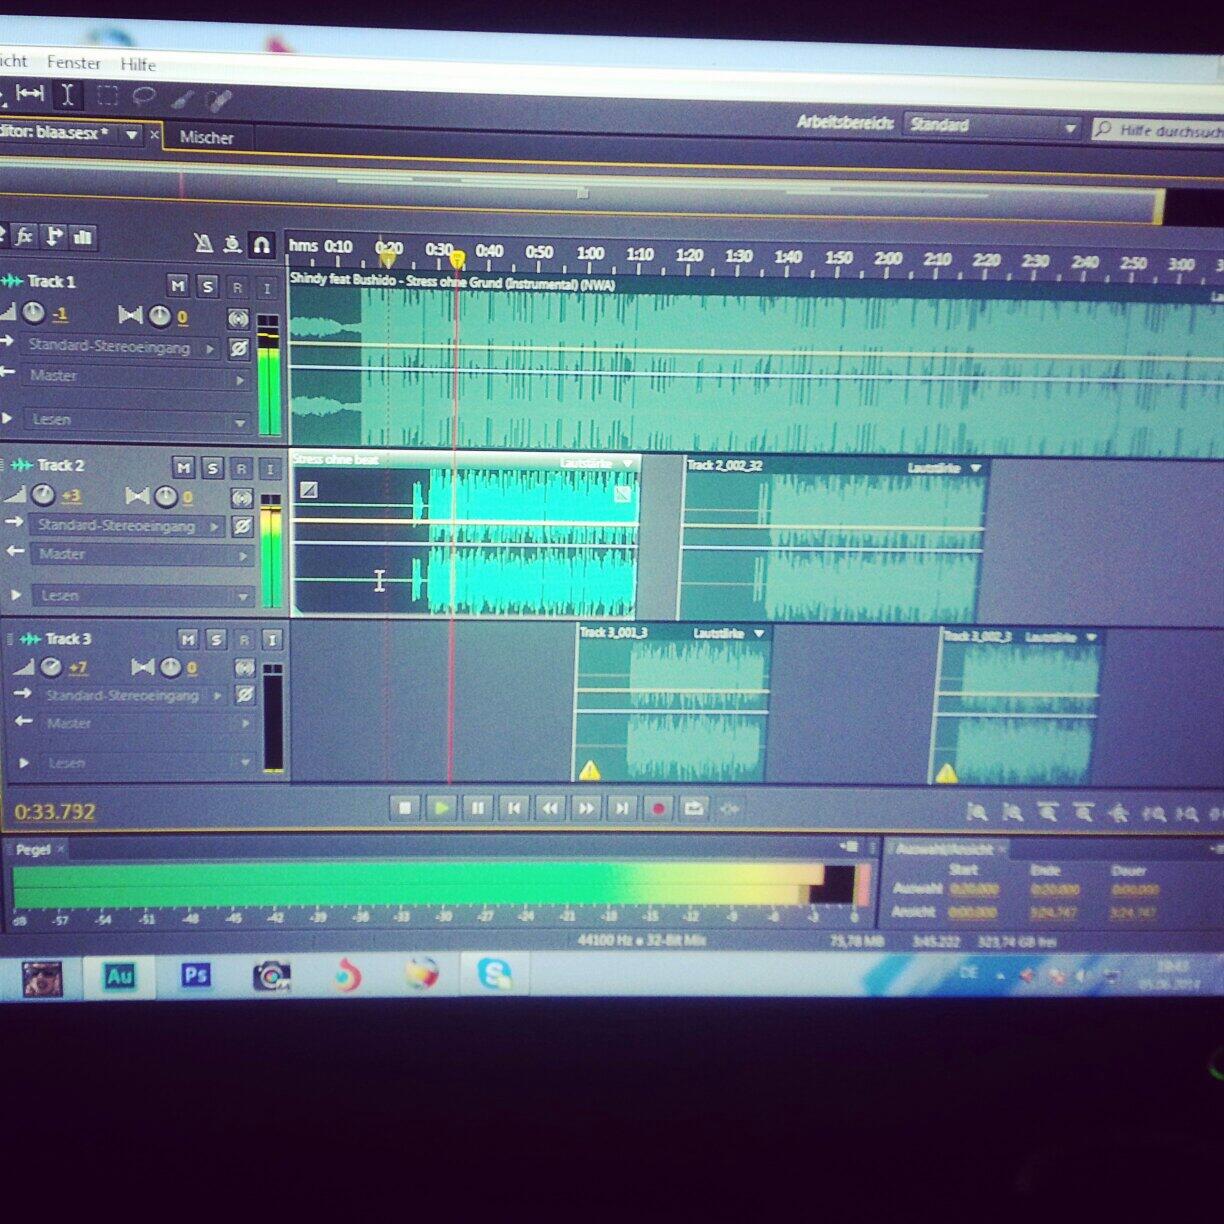The height and width of the screenshot is (1224, 1224).
Task: Arm Track 1 for recording
Action: point(237,288)
